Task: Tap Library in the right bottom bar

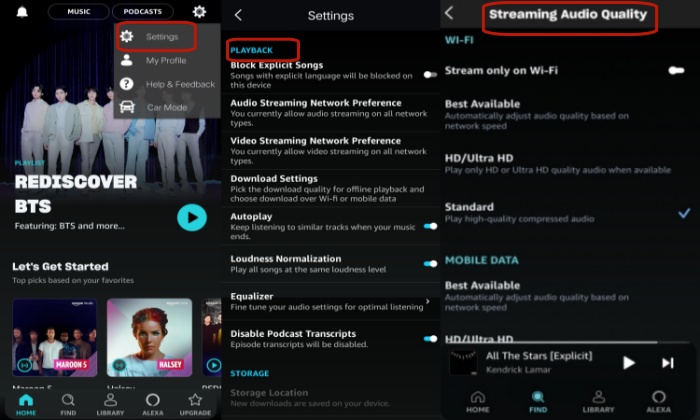Action: (598, 401)
